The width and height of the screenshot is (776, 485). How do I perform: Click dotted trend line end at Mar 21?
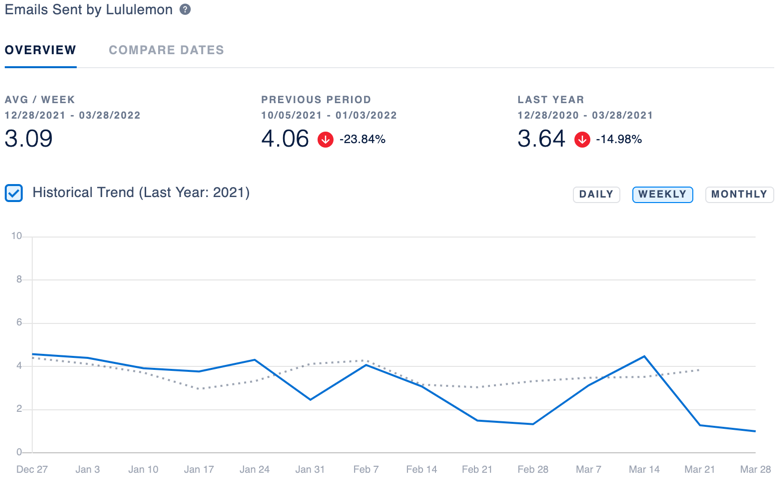coord(699,370)
